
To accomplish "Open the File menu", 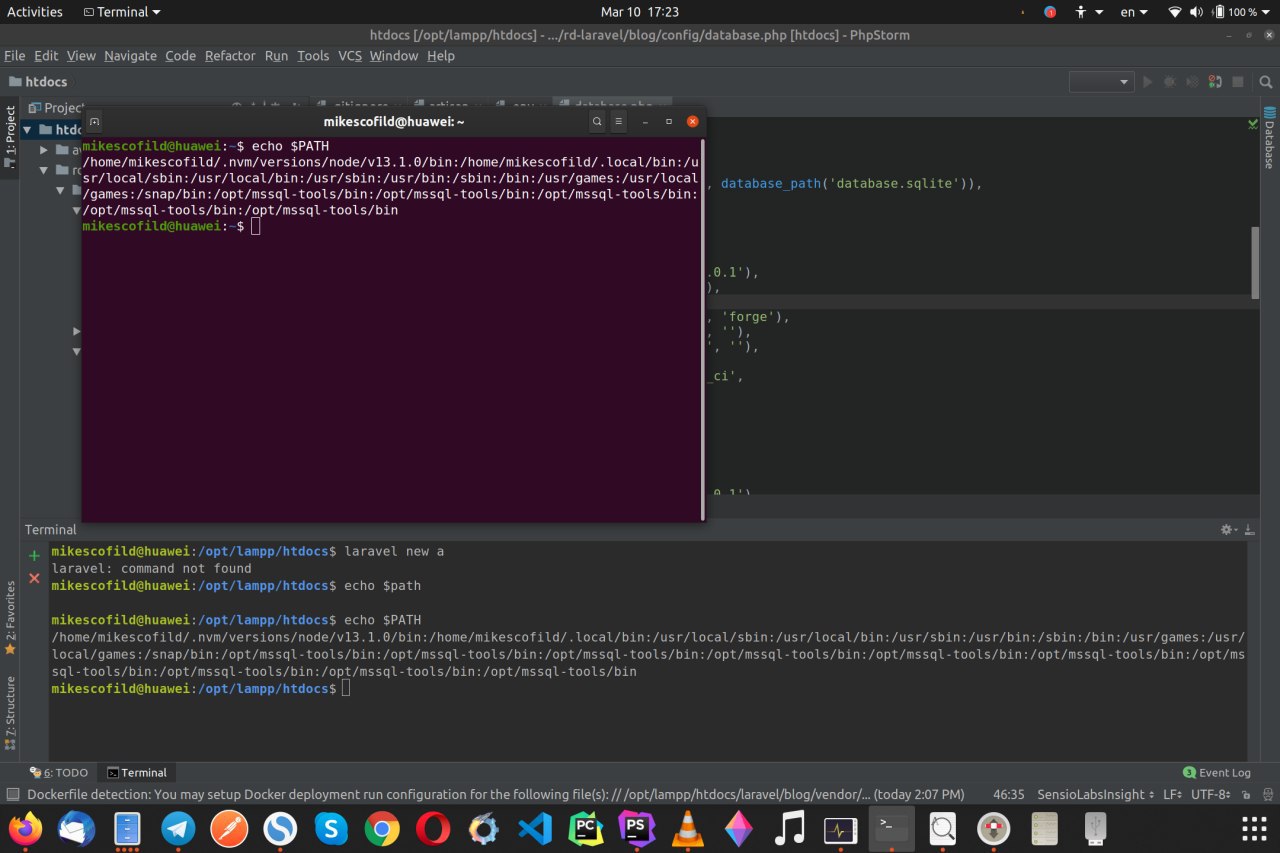I will point(14,56).
